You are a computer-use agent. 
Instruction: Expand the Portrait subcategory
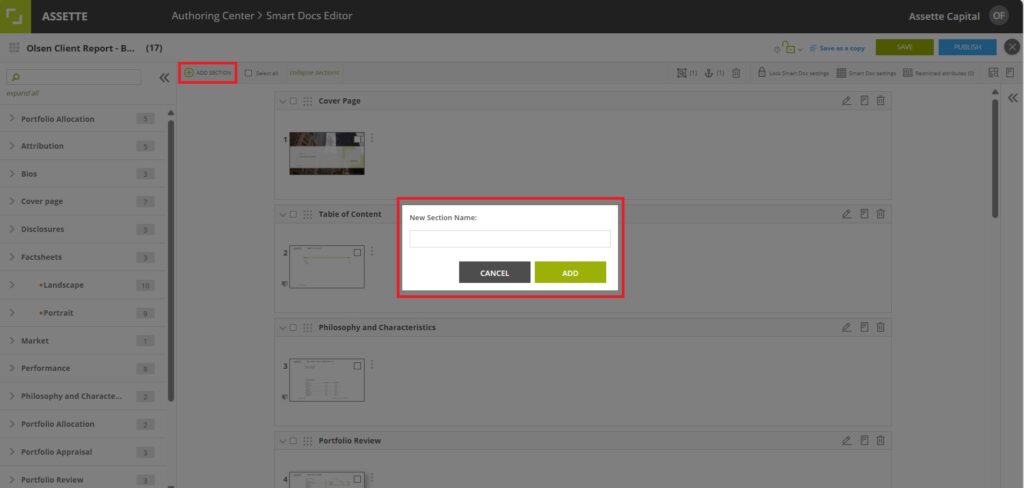(12, 313)
